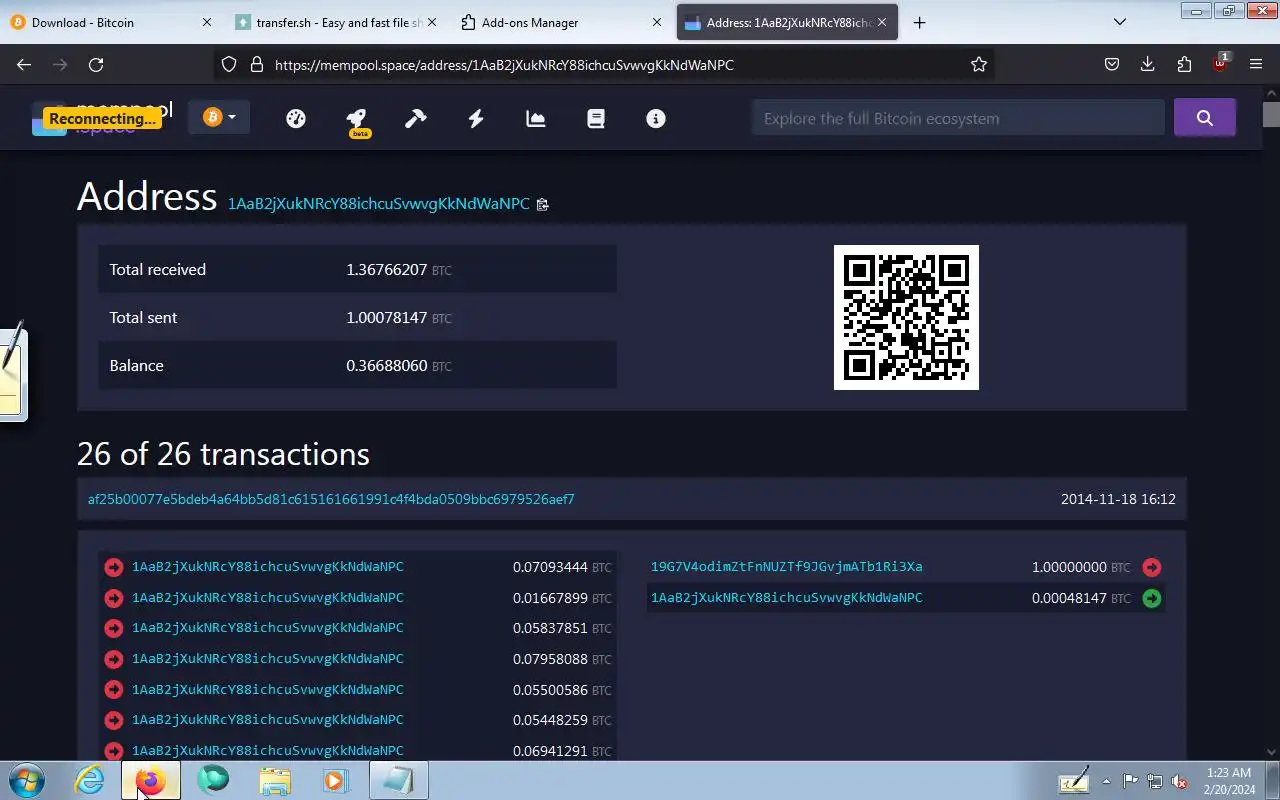Open the Graphs chart icon
Viewport: 1280px width, 800px height.
[536, 118]
